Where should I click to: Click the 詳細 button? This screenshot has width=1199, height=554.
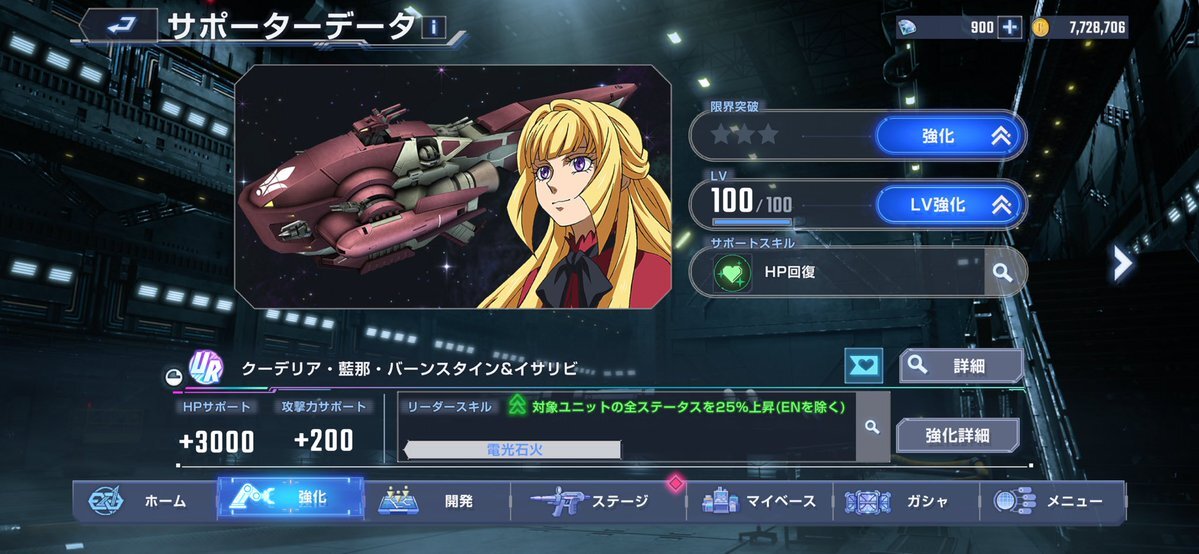click(961, 366)
